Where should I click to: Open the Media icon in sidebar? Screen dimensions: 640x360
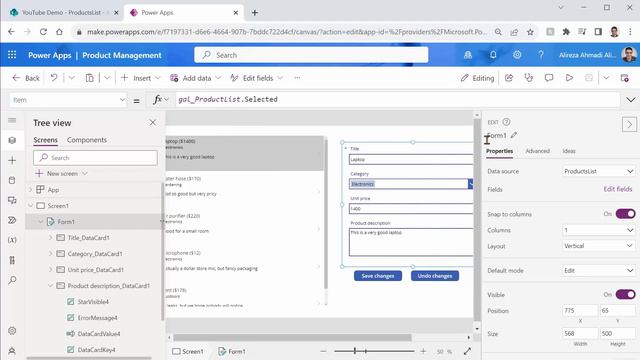tap(12, 200)
